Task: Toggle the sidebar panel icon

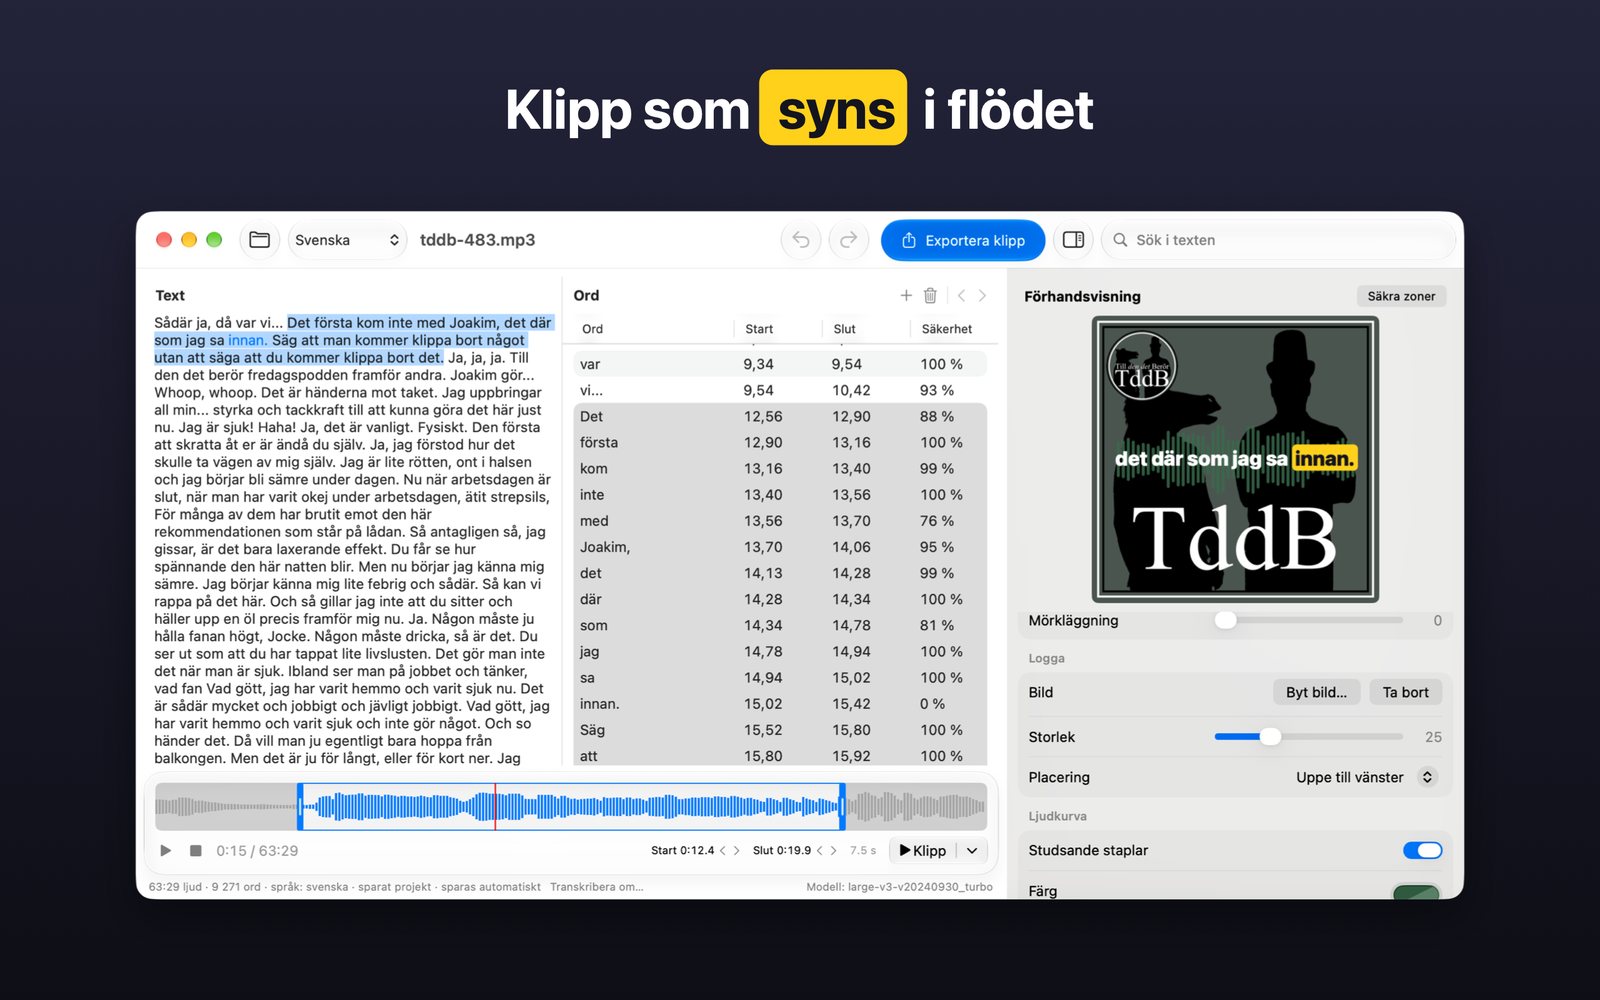Action: coord(1073,240)
